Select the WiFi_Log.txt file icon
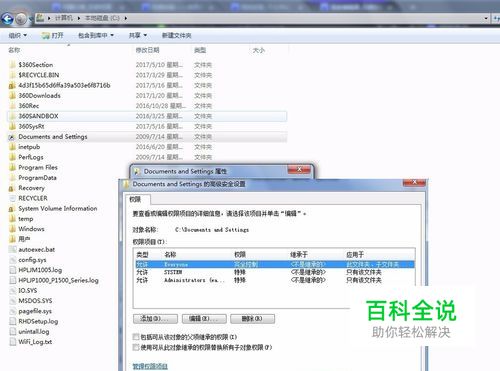The image size is (500, 371). click(x=12, y=342)
